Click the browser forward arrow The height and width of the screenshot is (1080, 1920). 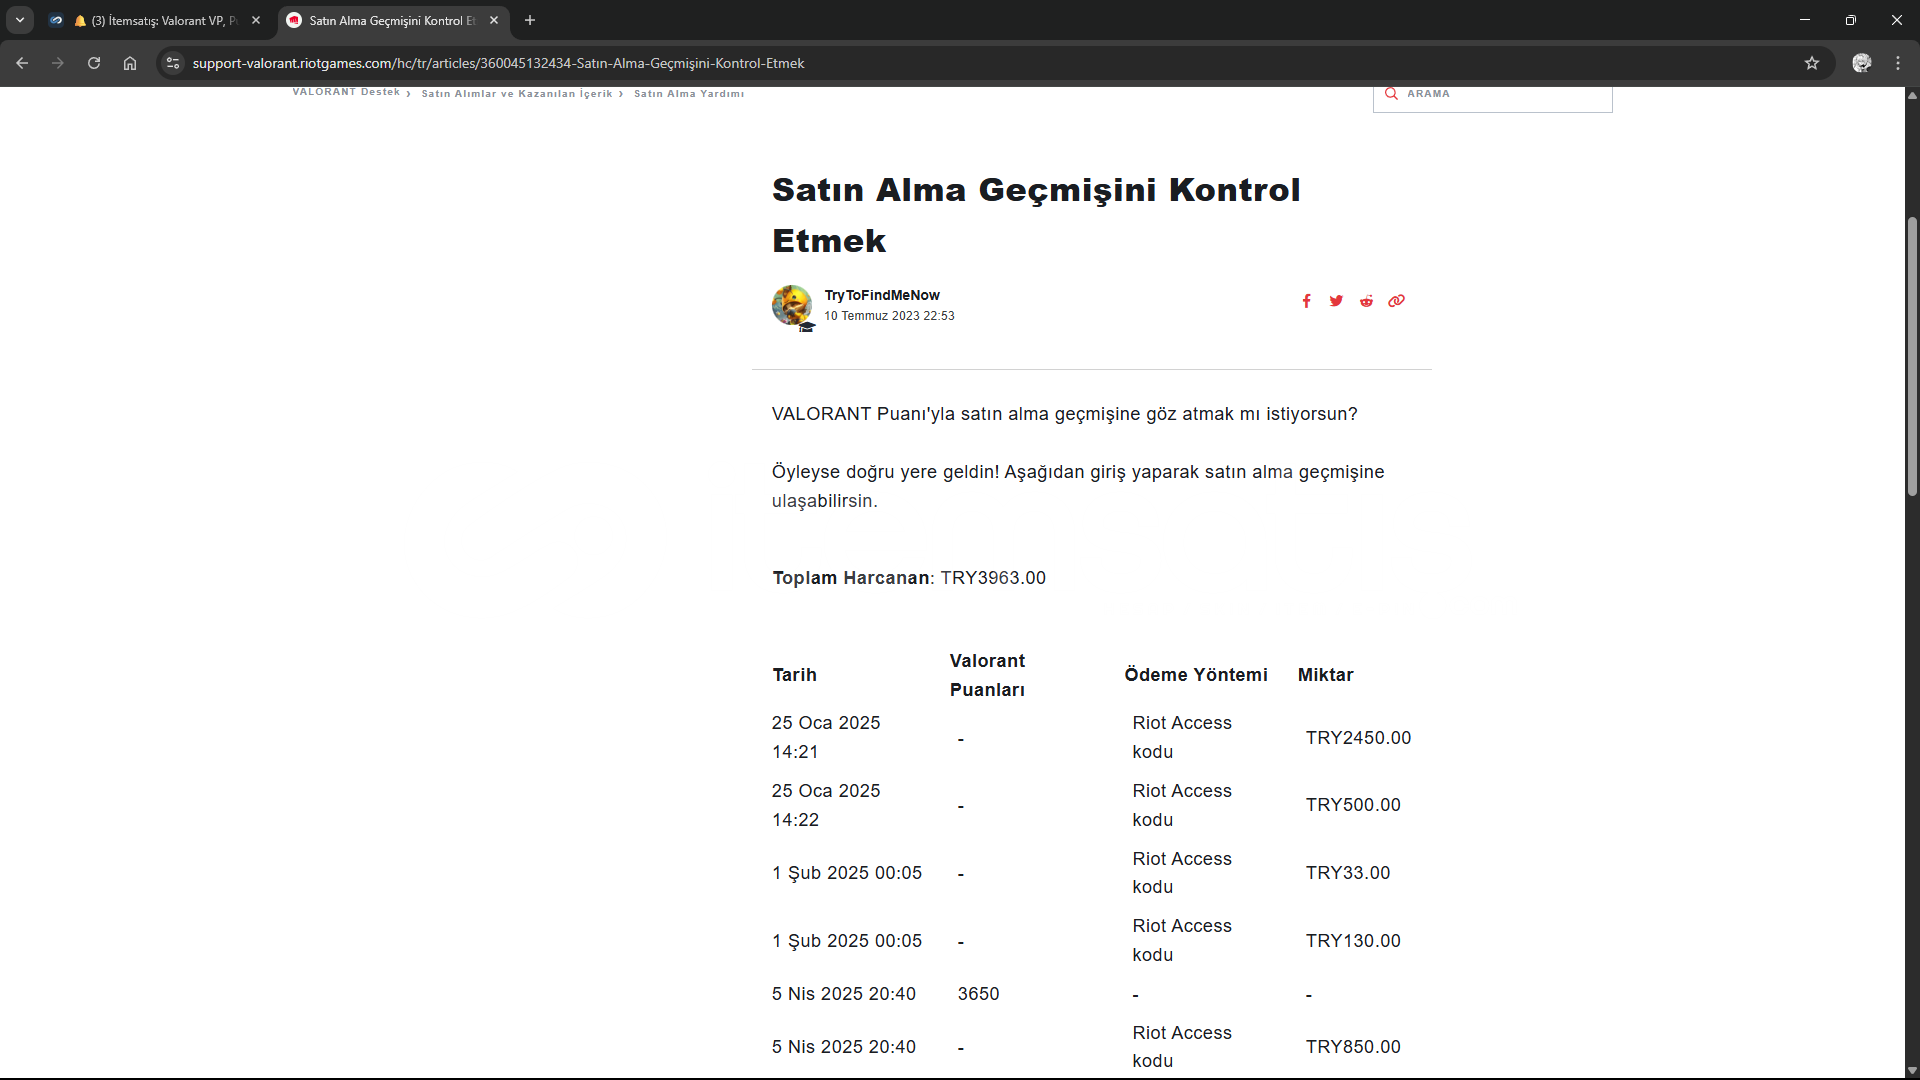click(x=58, y=63)
